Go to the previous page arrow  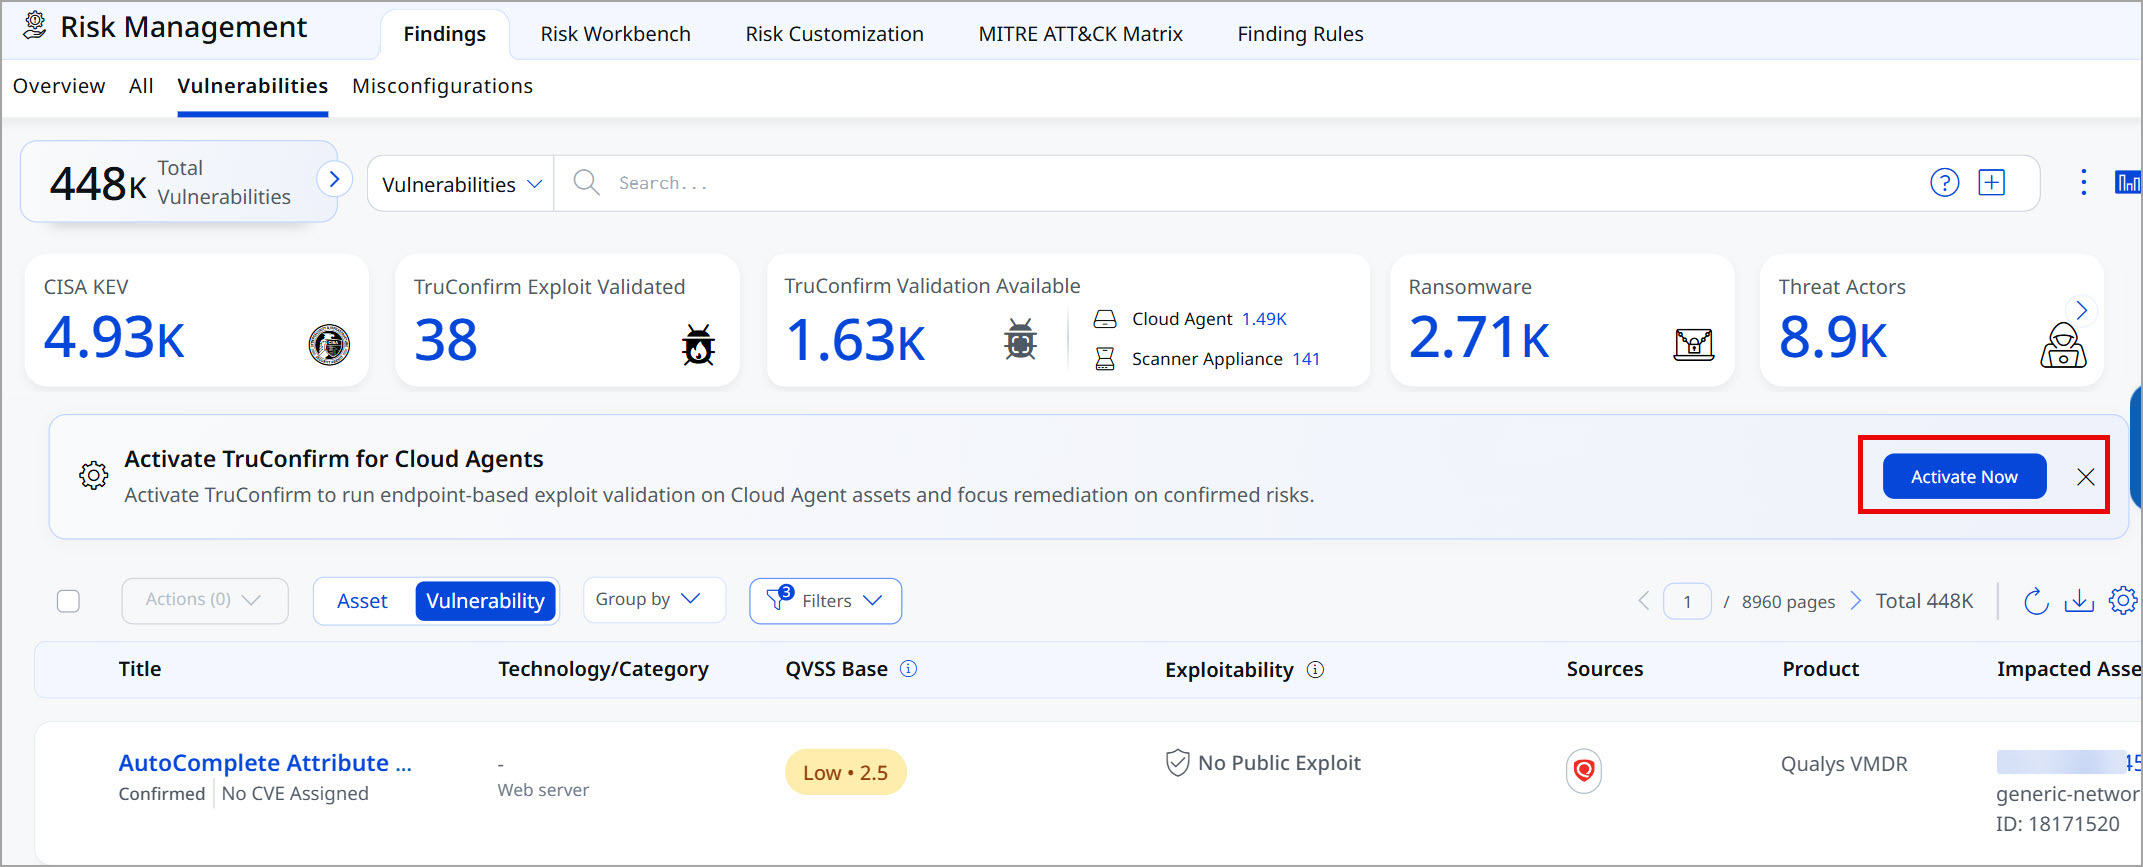(1643, 601)
